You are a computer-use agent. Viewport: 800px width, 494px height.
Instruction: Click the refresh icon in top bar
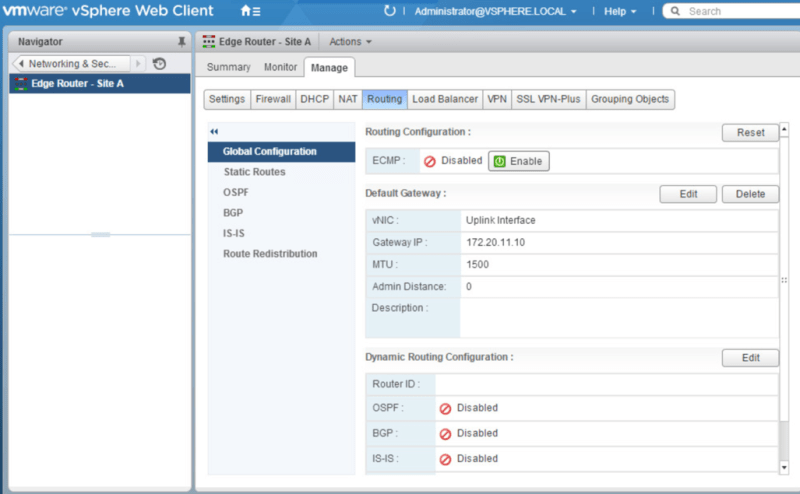(390, 11)
